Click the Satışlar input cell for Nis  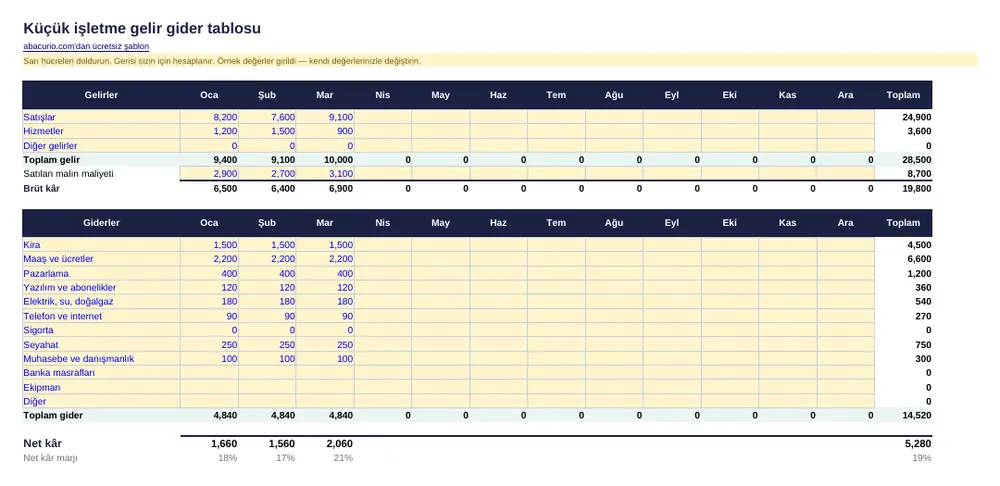(x=383, y=117)
